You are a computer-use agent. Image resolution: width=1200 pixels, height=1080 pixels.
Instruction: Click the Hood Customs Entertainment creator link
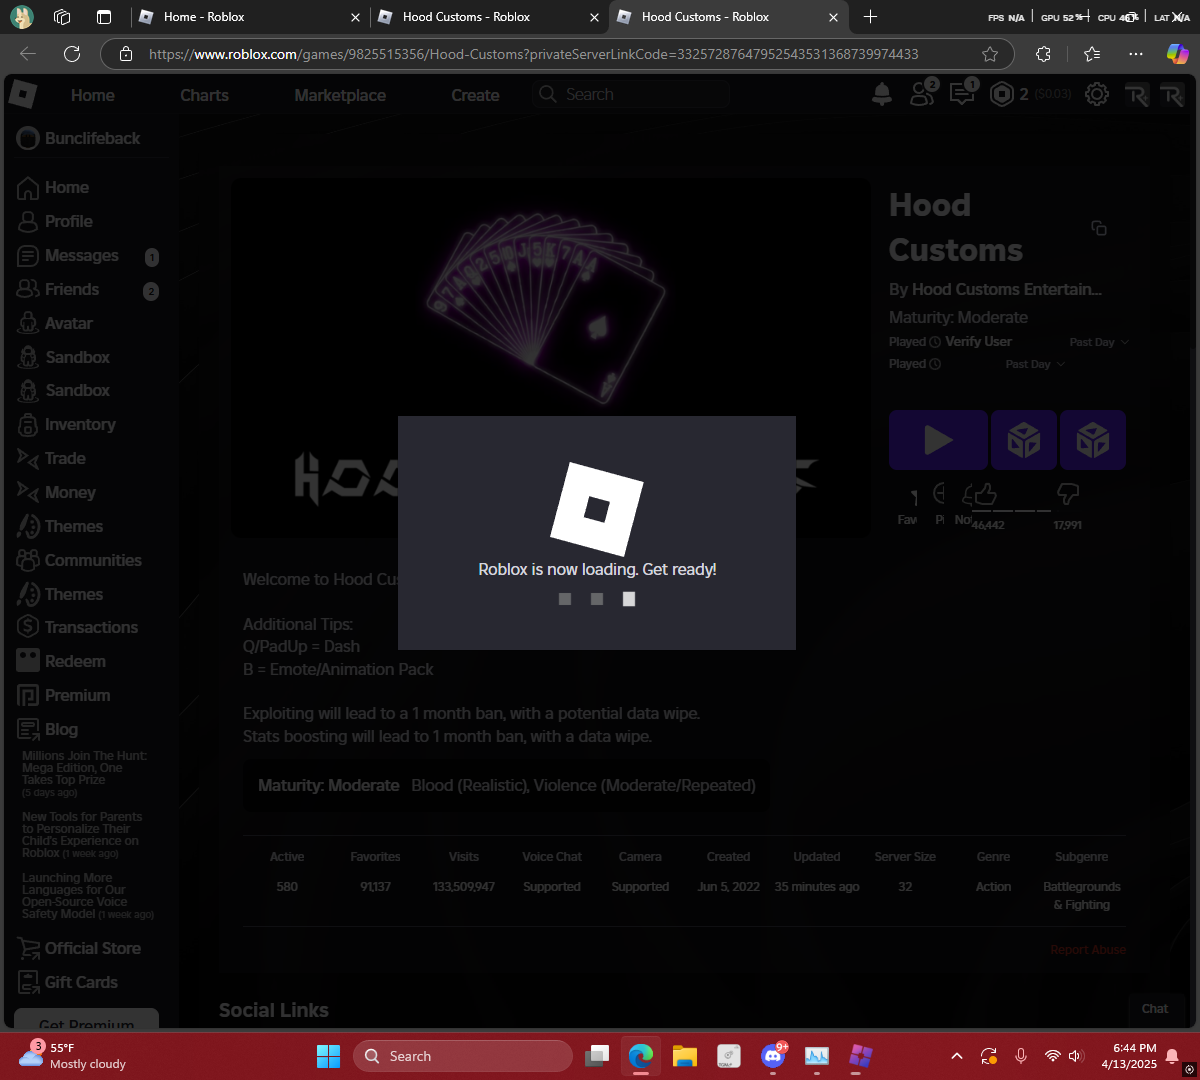tap(1006, 289)
